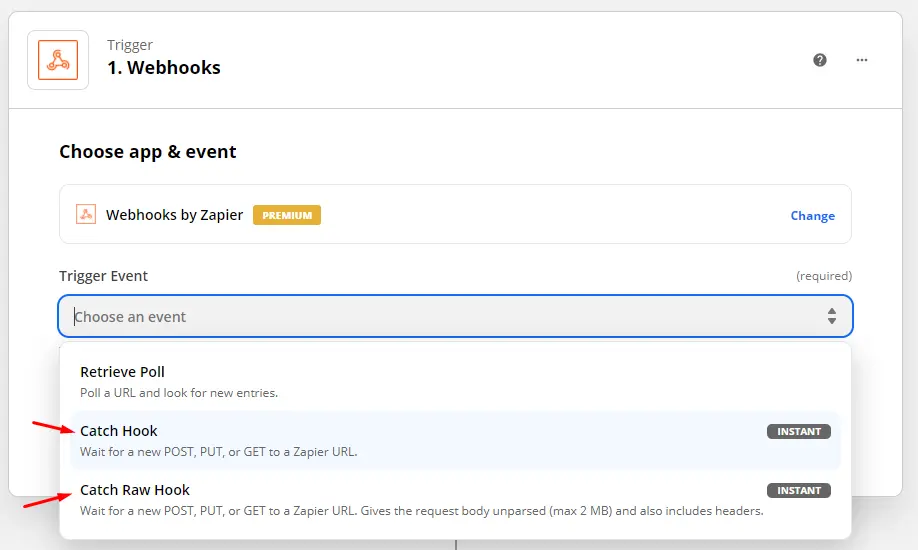
Task: Click Change to switch the app
Action: pyautogui.click(x=813, y=216)
